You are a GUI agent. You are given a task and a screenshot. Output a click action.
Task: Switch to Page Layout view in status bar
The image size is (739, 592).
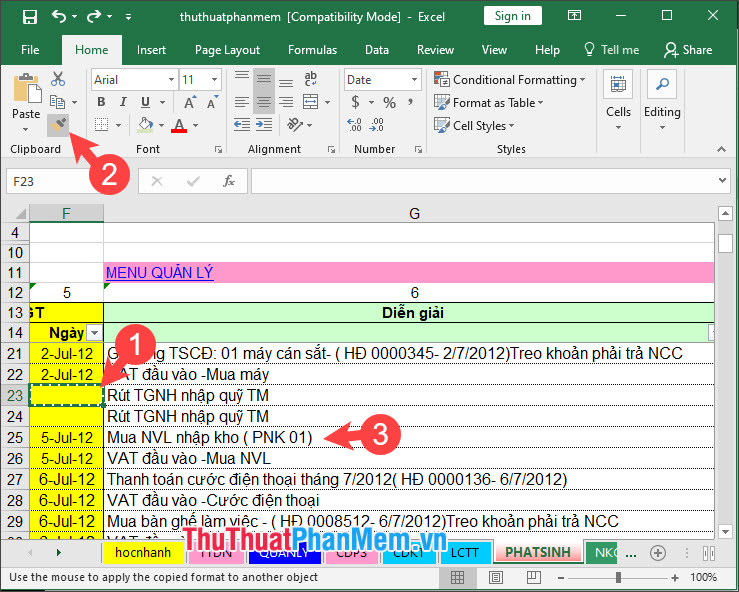pos(495,577)
